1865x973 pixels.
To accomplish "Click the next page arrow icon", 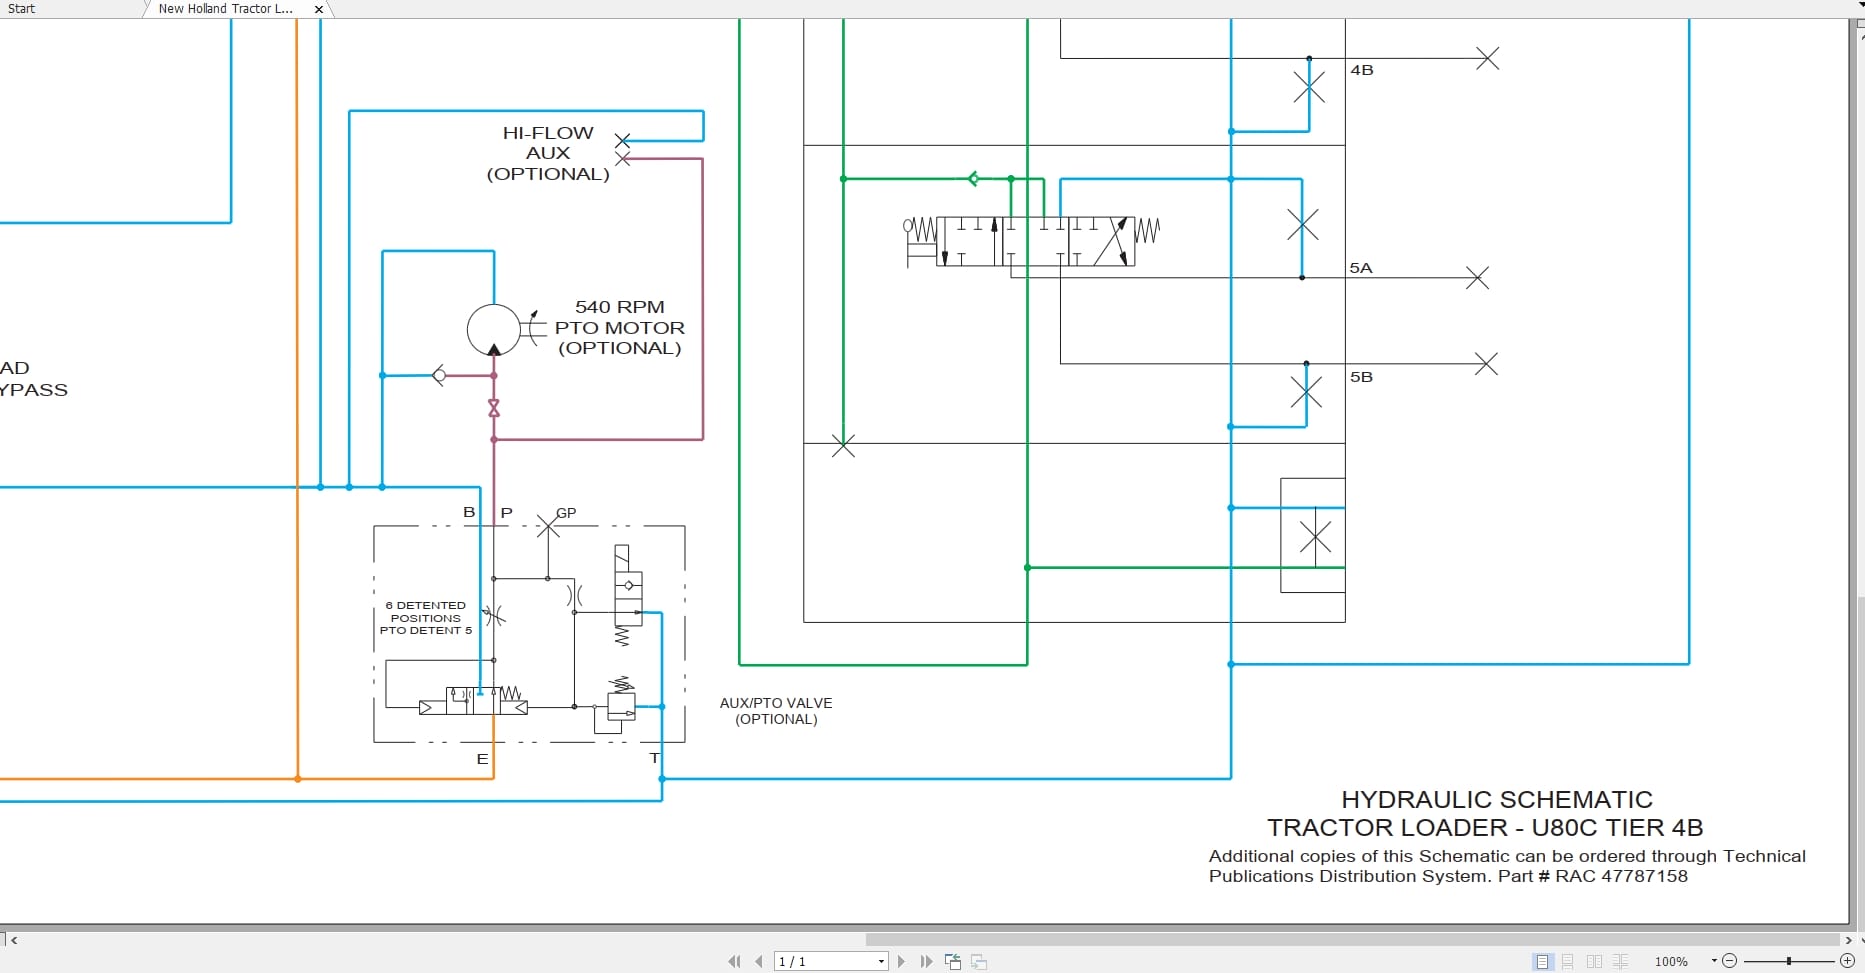I will click(901, 961).
